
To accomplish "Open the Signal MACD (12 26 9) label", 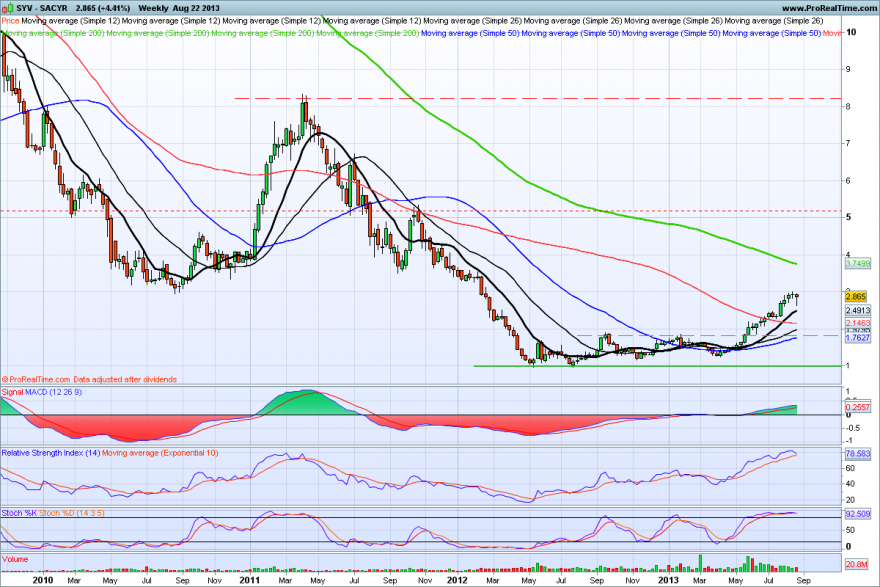I will click(42, 392).
